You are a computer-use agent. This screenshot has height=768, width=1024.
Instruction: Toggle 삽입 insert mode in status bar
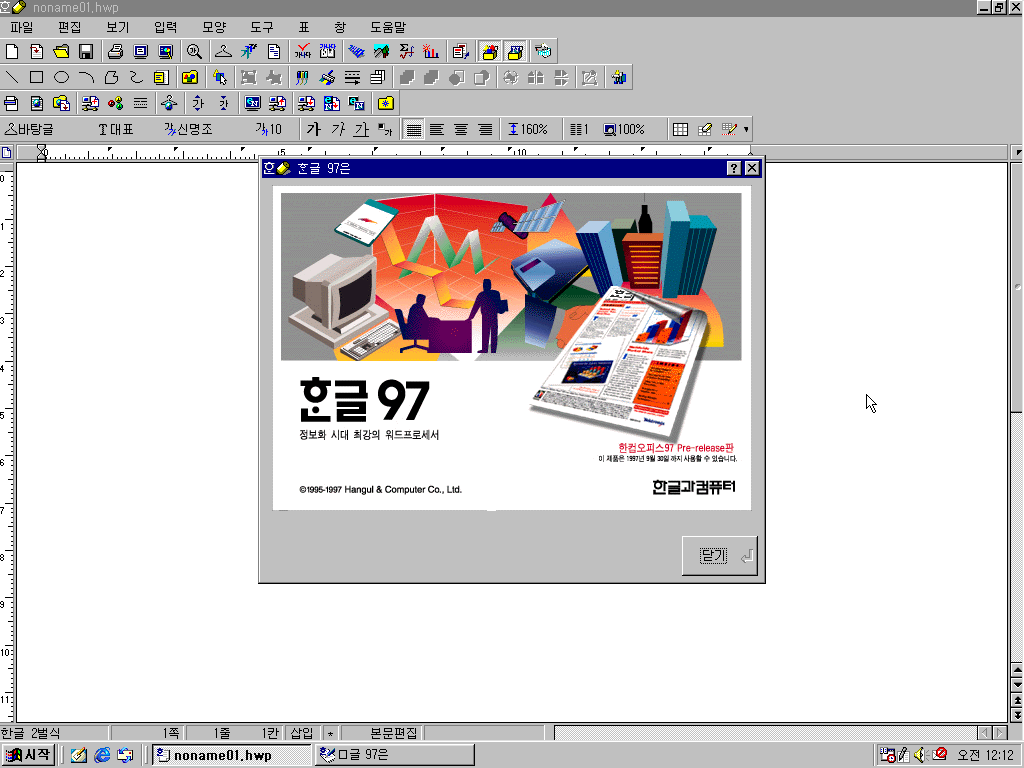tap(302, 733)
